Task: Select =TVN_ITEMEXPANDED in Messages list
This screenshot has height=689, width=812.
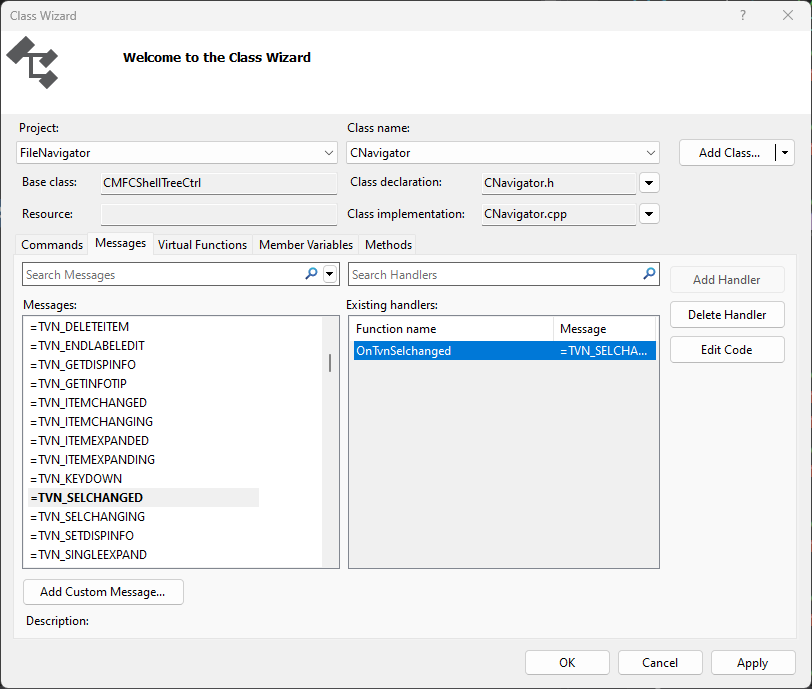Action: tap(90, 441)
